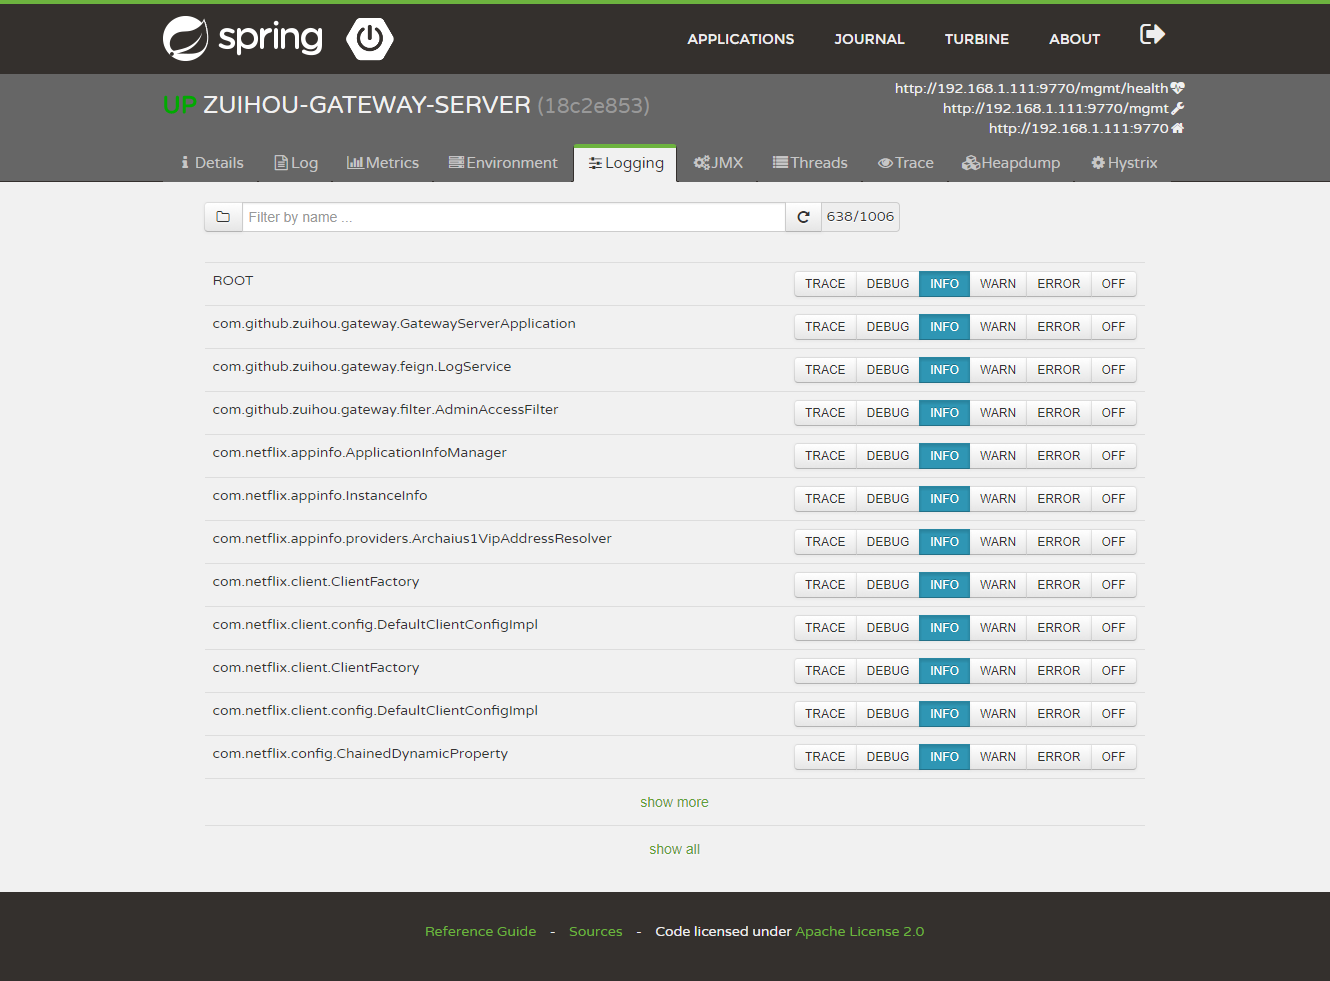Click the logout arrow icon

[1152, 35]
